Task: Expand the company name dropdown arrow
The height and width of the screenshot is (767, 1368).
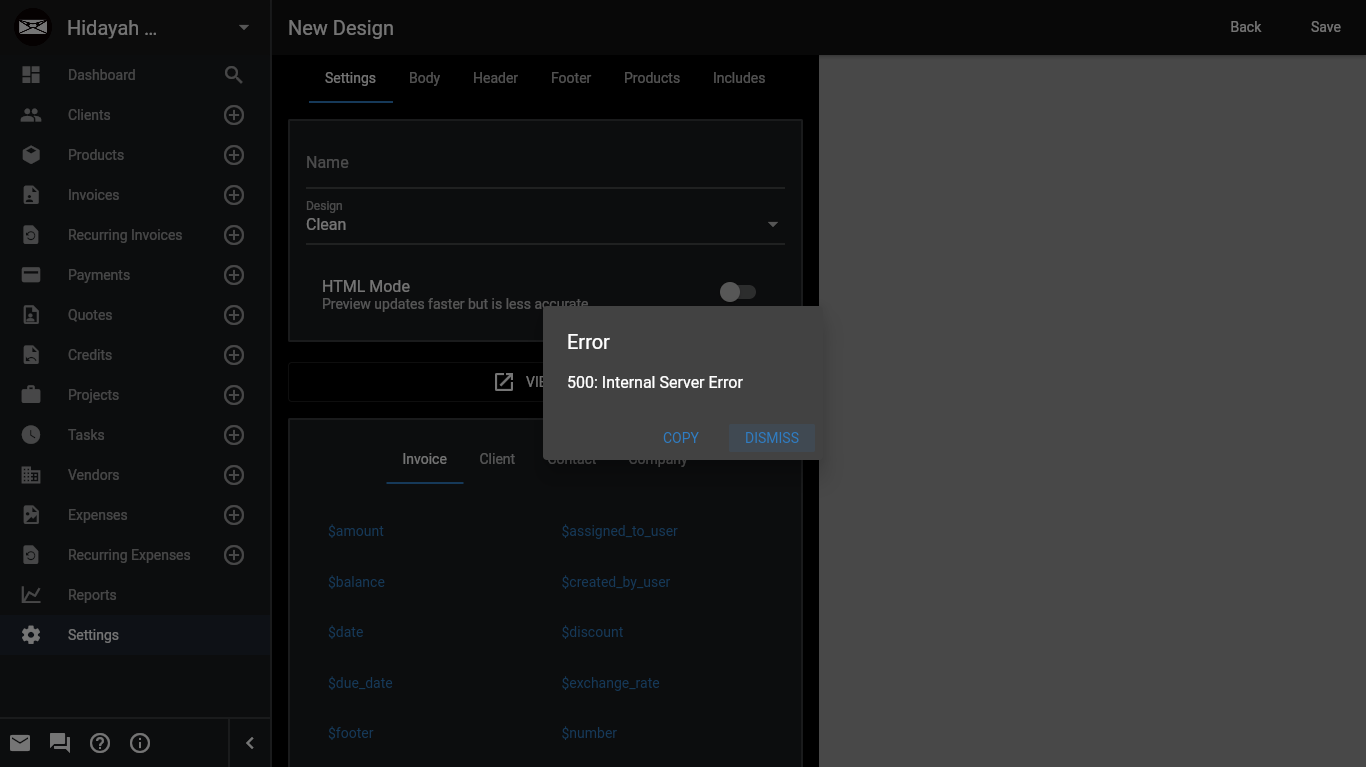Action: (244, 28)
